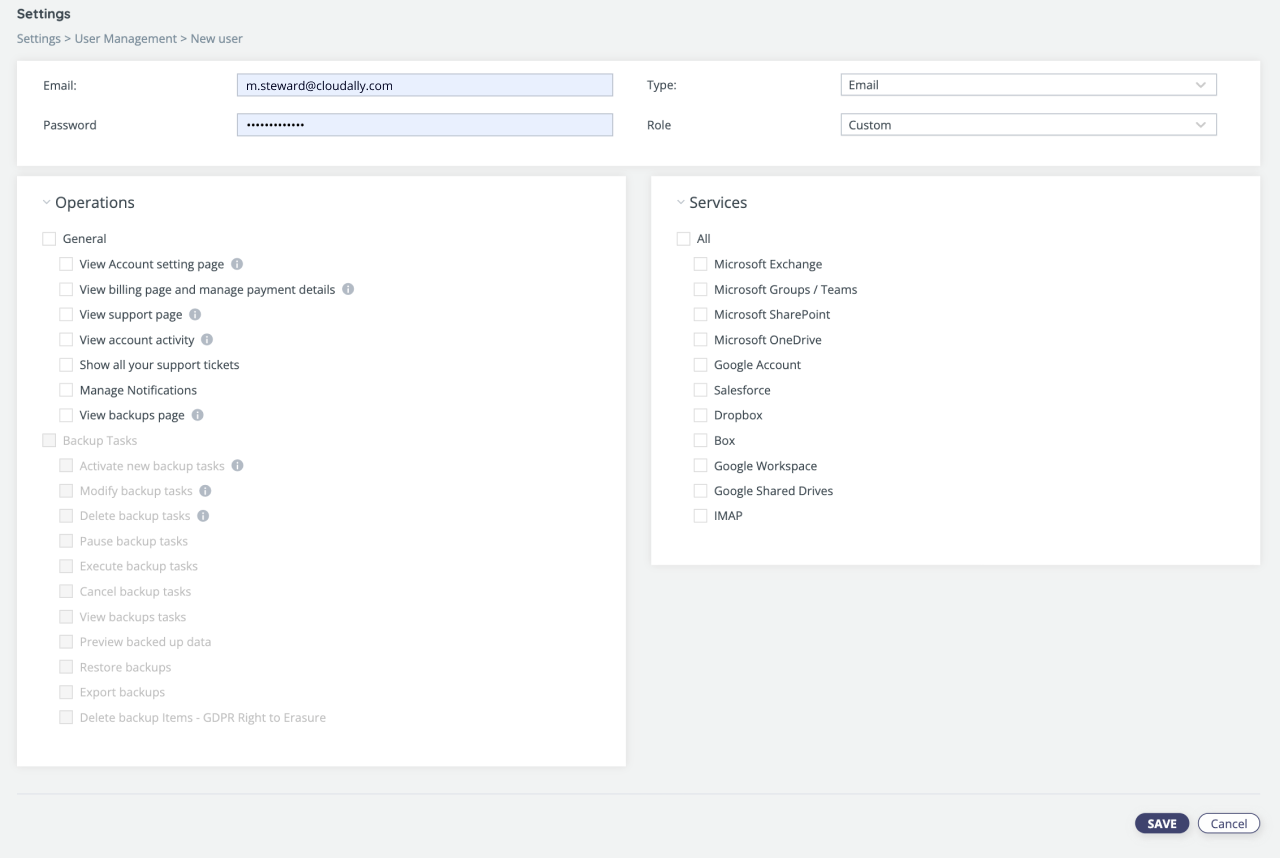Click info icon next to Delete backup tasks
The height and width of the screenshot is (858, 1280).
203,516
